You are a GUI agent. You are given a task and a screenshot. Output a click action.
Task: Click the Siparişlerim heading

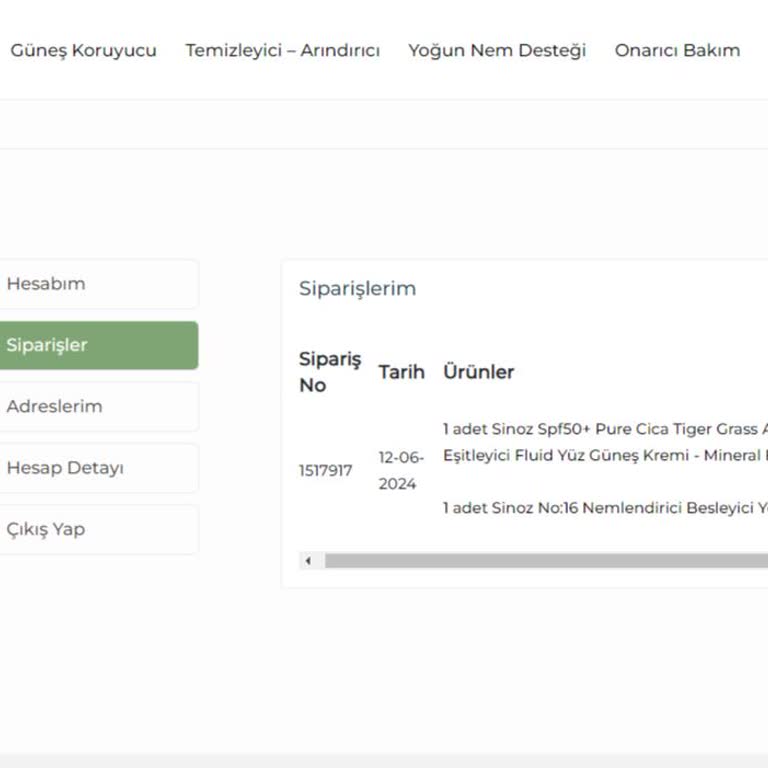[x=357, y=289]
